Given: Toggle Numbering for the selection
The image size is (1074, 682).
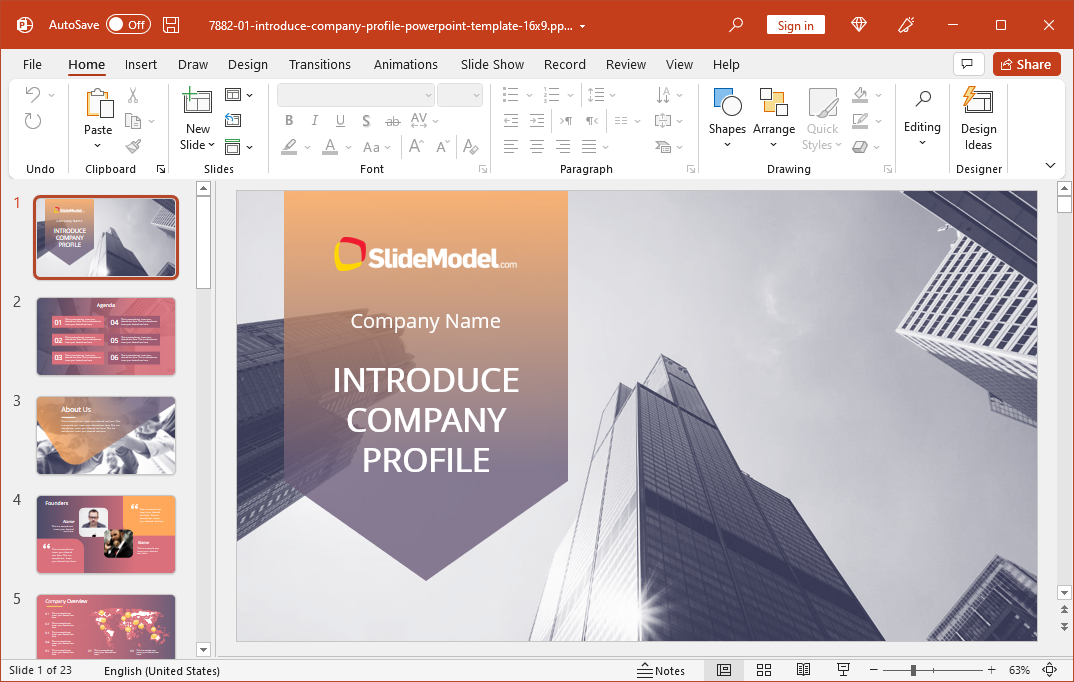Looking at the screenshot, I should coord(551,95).
